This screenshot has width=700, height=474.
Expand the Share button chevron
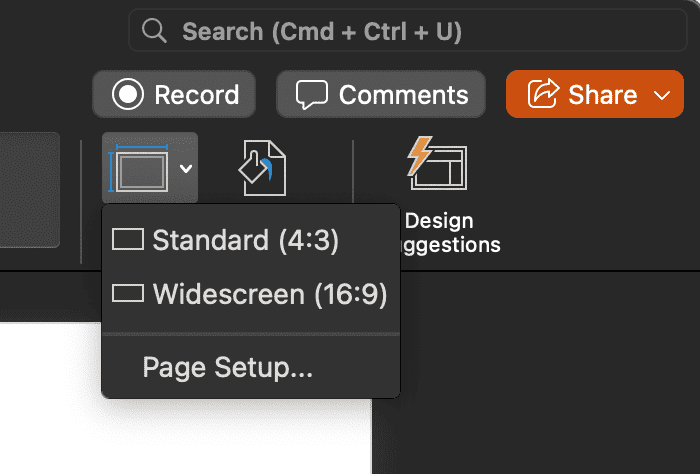coord(661,95)
